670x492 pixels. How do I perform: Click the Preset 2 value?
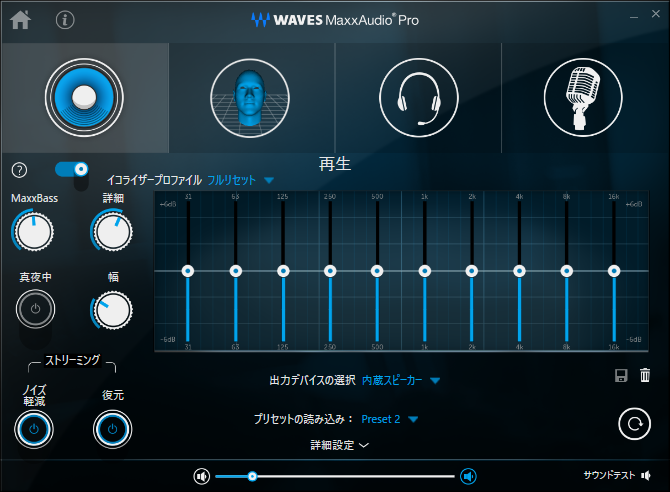pos(381,419)
